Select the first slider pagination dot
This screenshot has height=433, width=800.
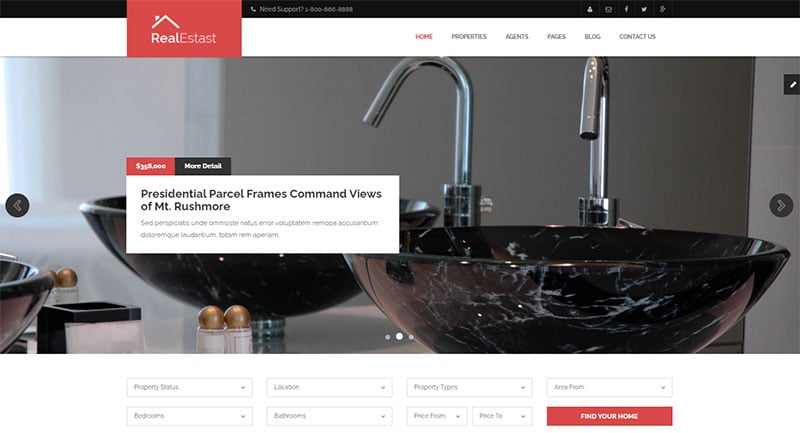point(388,337)
